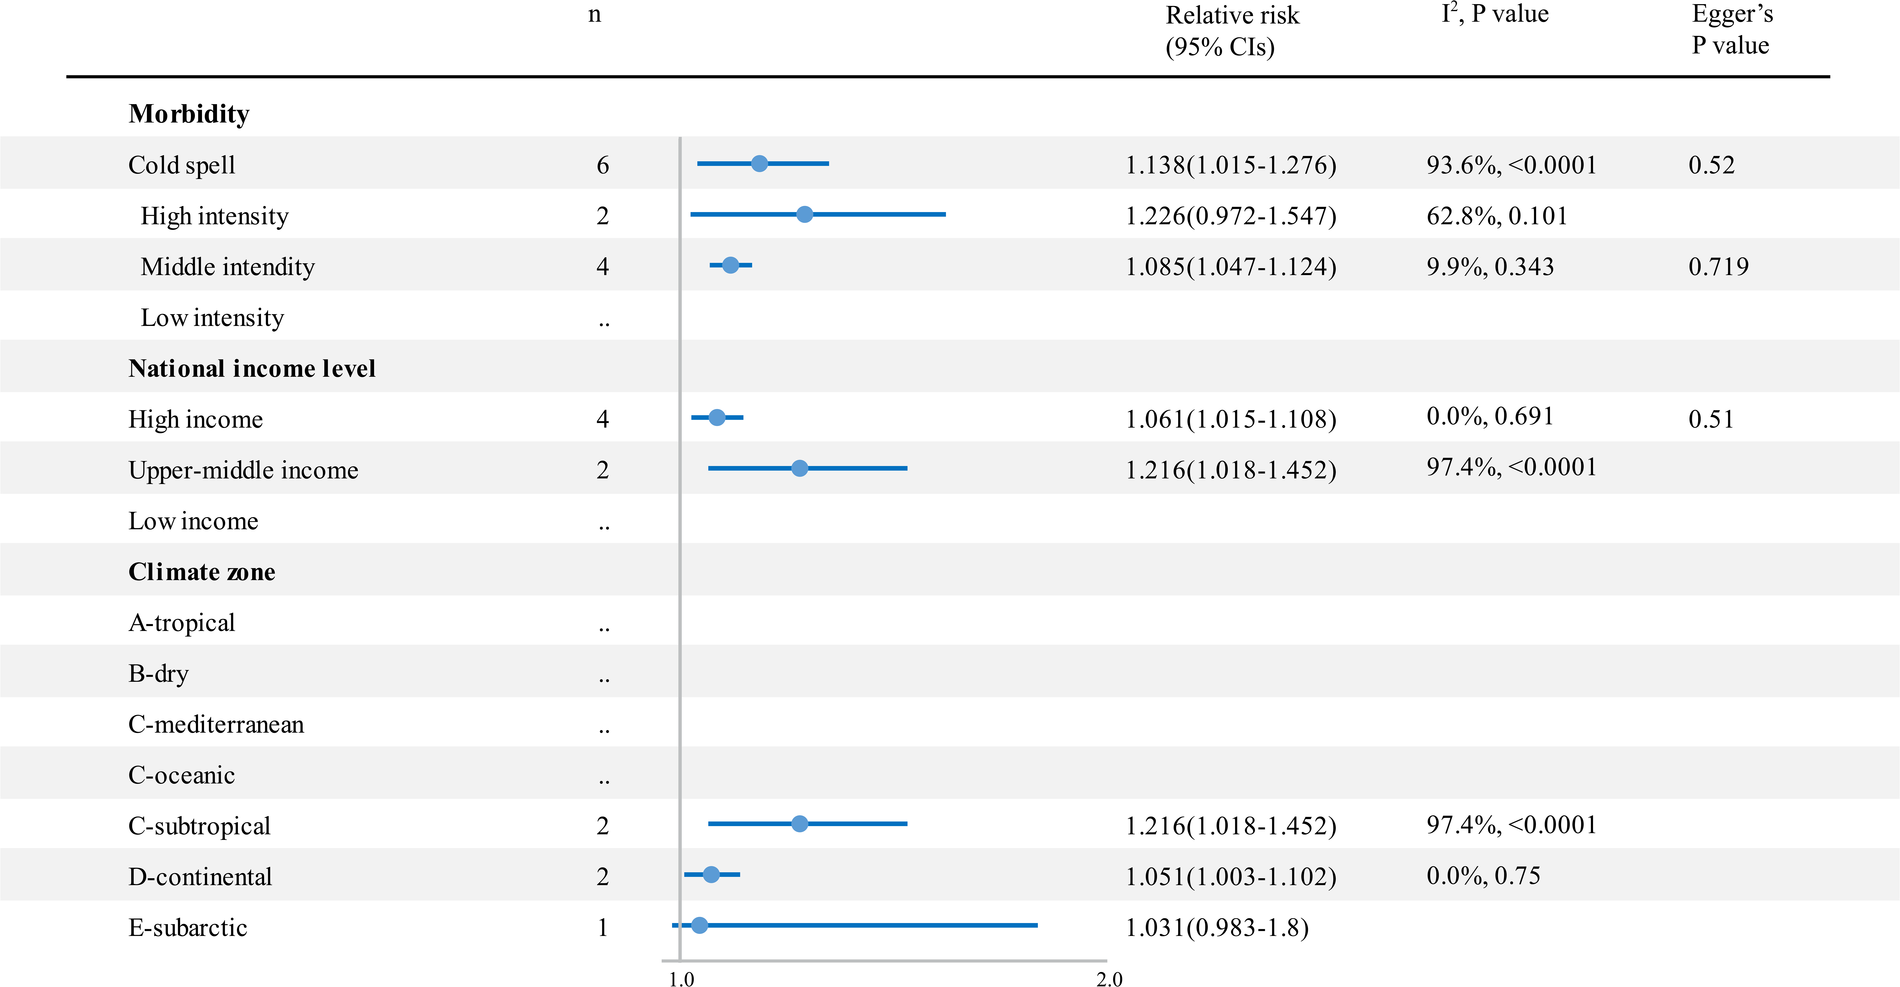Image resolution: width=1900 pixels, height=987 pixels.
Task: Click the Climate zone section heading
Action: pos(202,572)
